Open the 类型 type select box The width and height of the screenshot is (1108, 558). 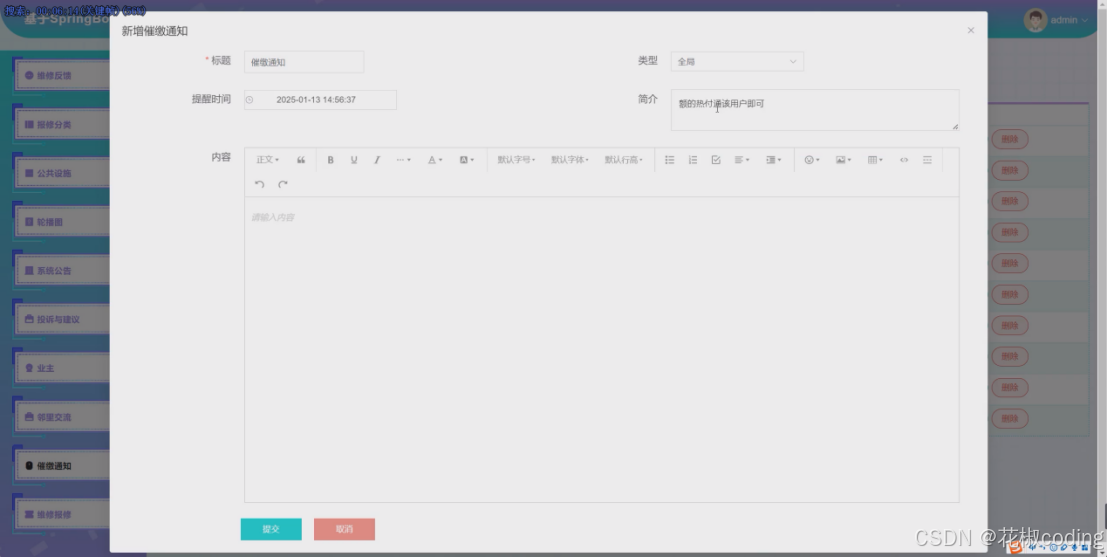tap(737, 62)
